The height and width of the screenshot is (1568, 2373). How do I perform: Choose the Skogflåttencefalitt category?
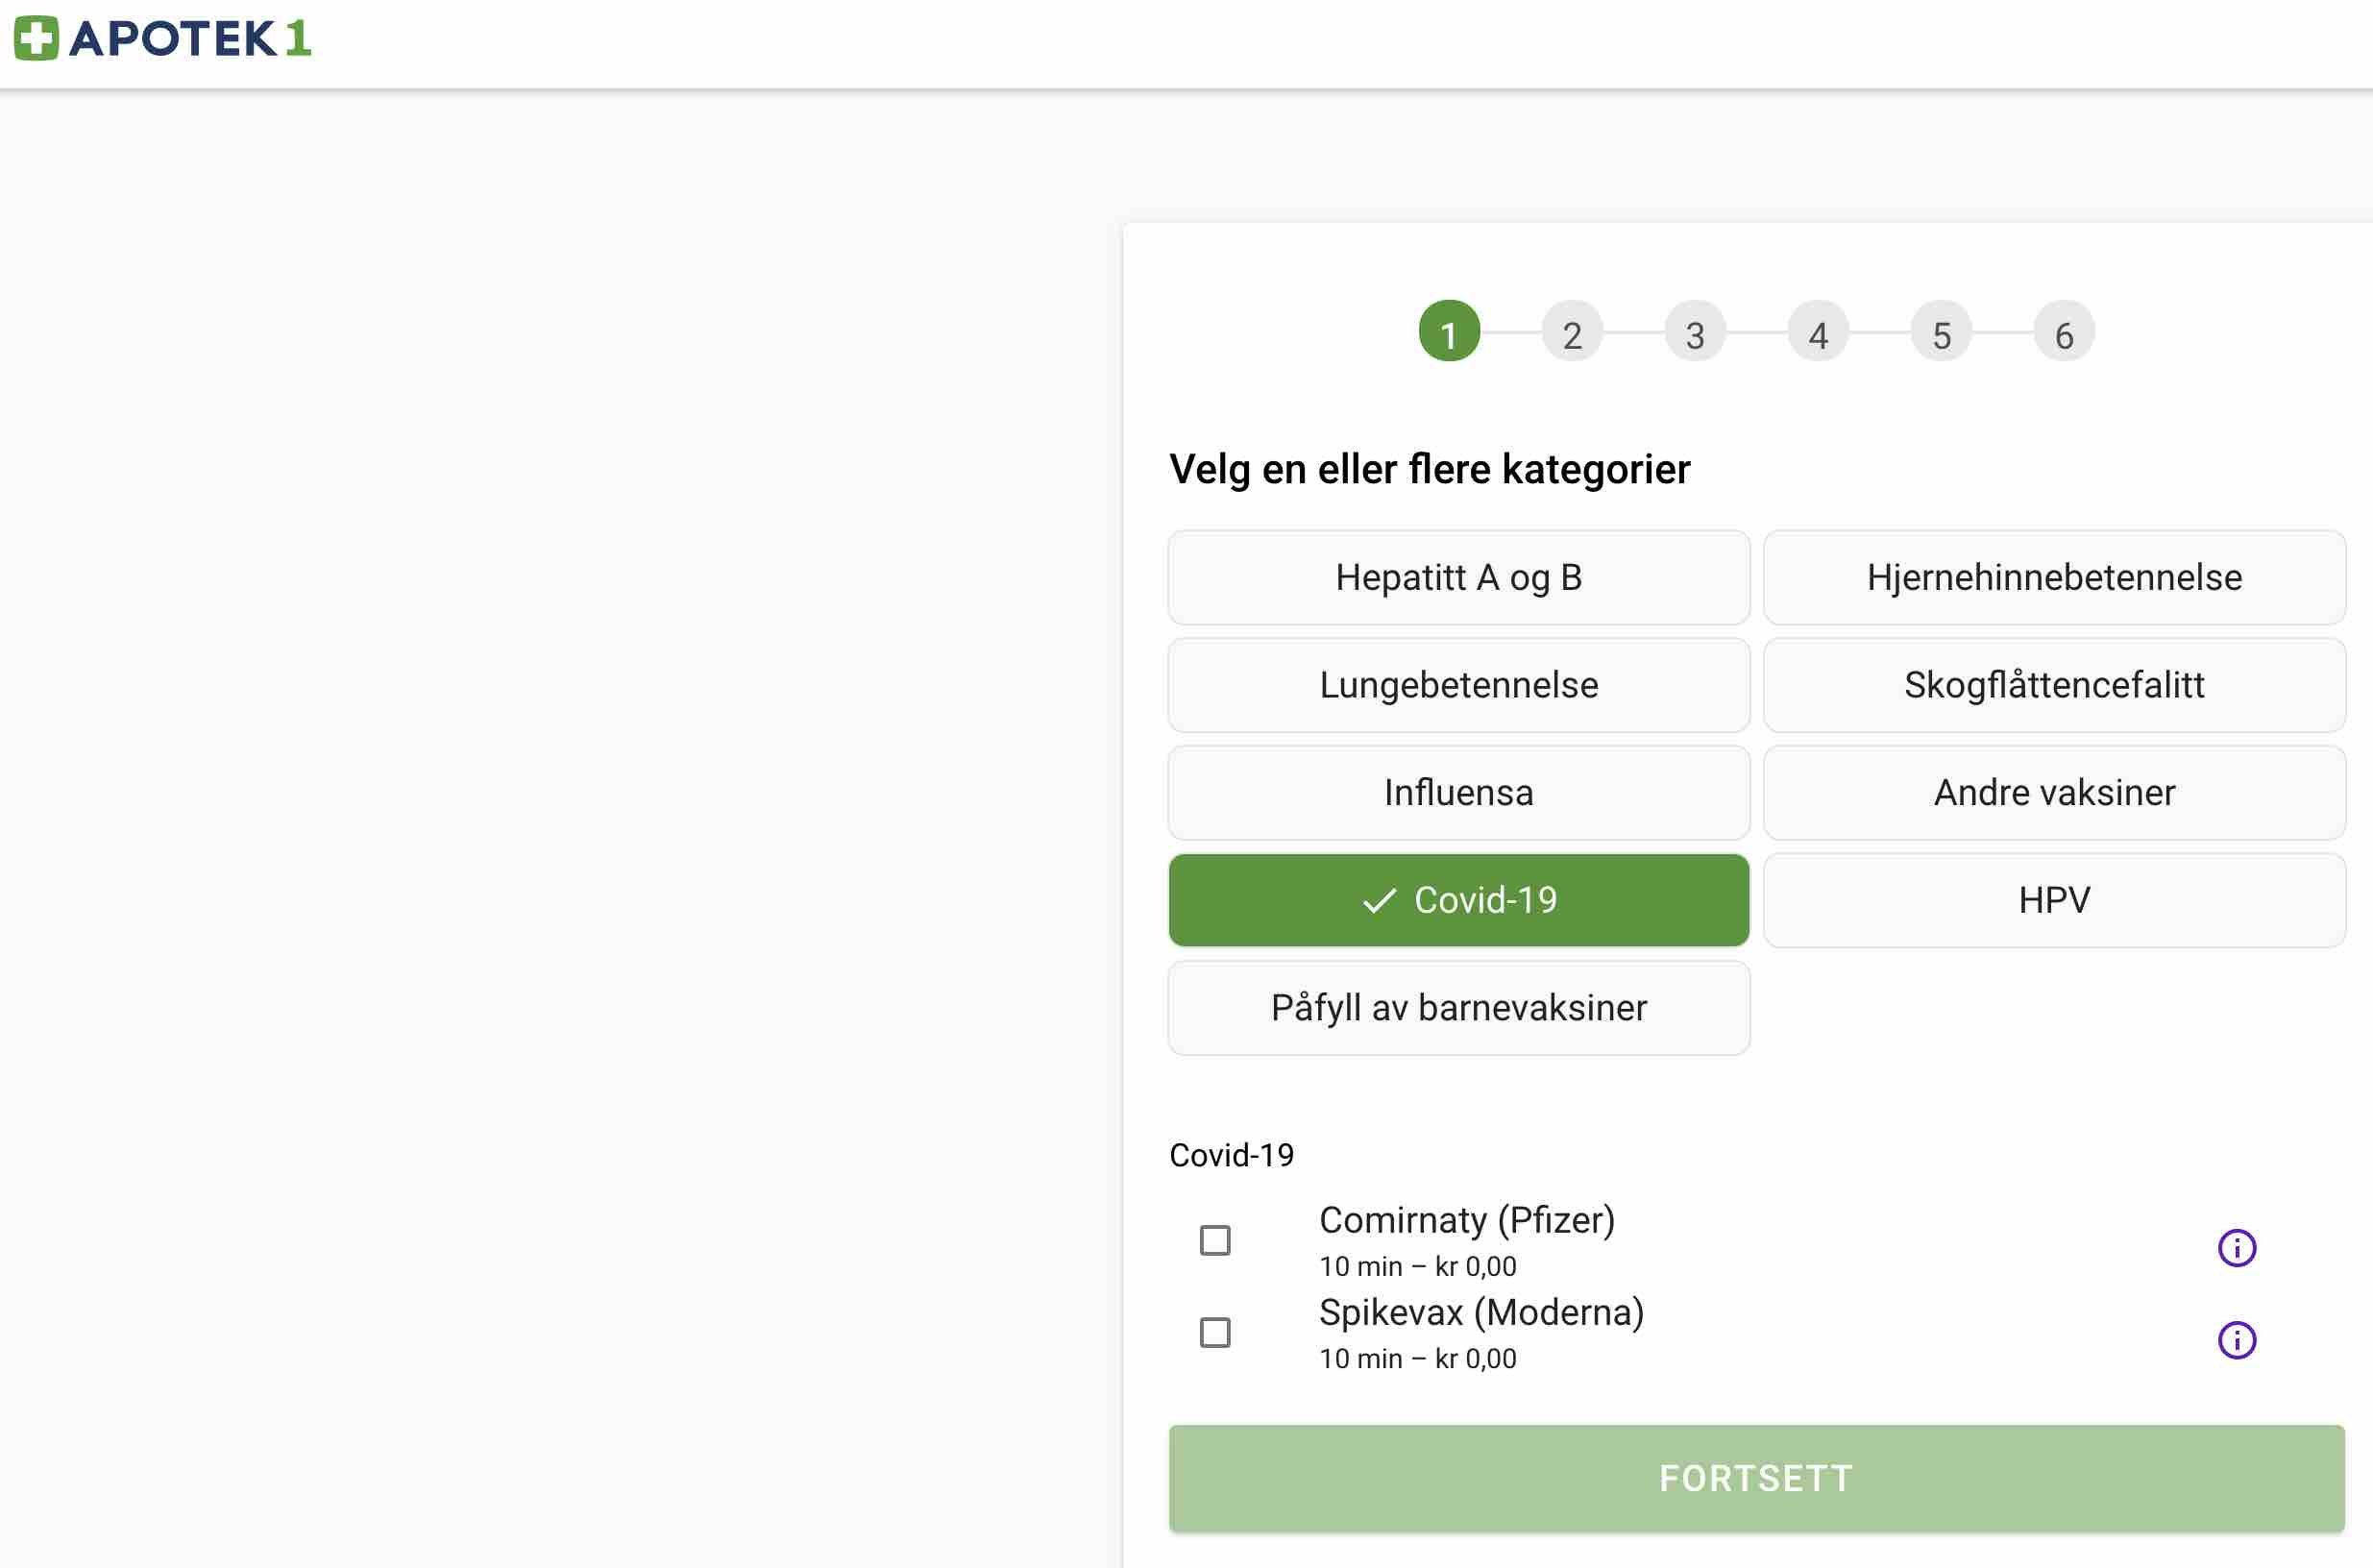click(2054, 685)
